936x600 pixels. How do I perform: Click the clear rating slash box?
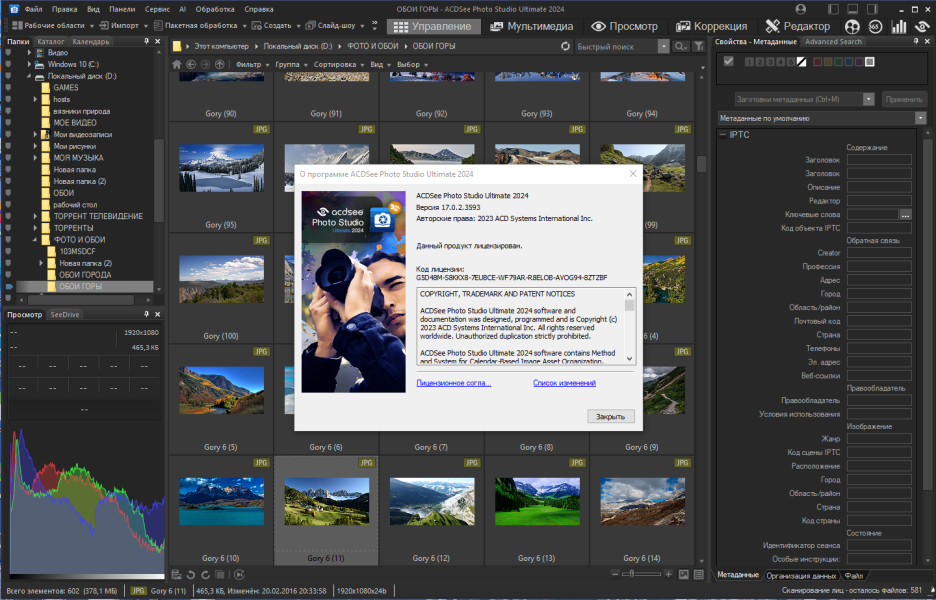(801, 61)
